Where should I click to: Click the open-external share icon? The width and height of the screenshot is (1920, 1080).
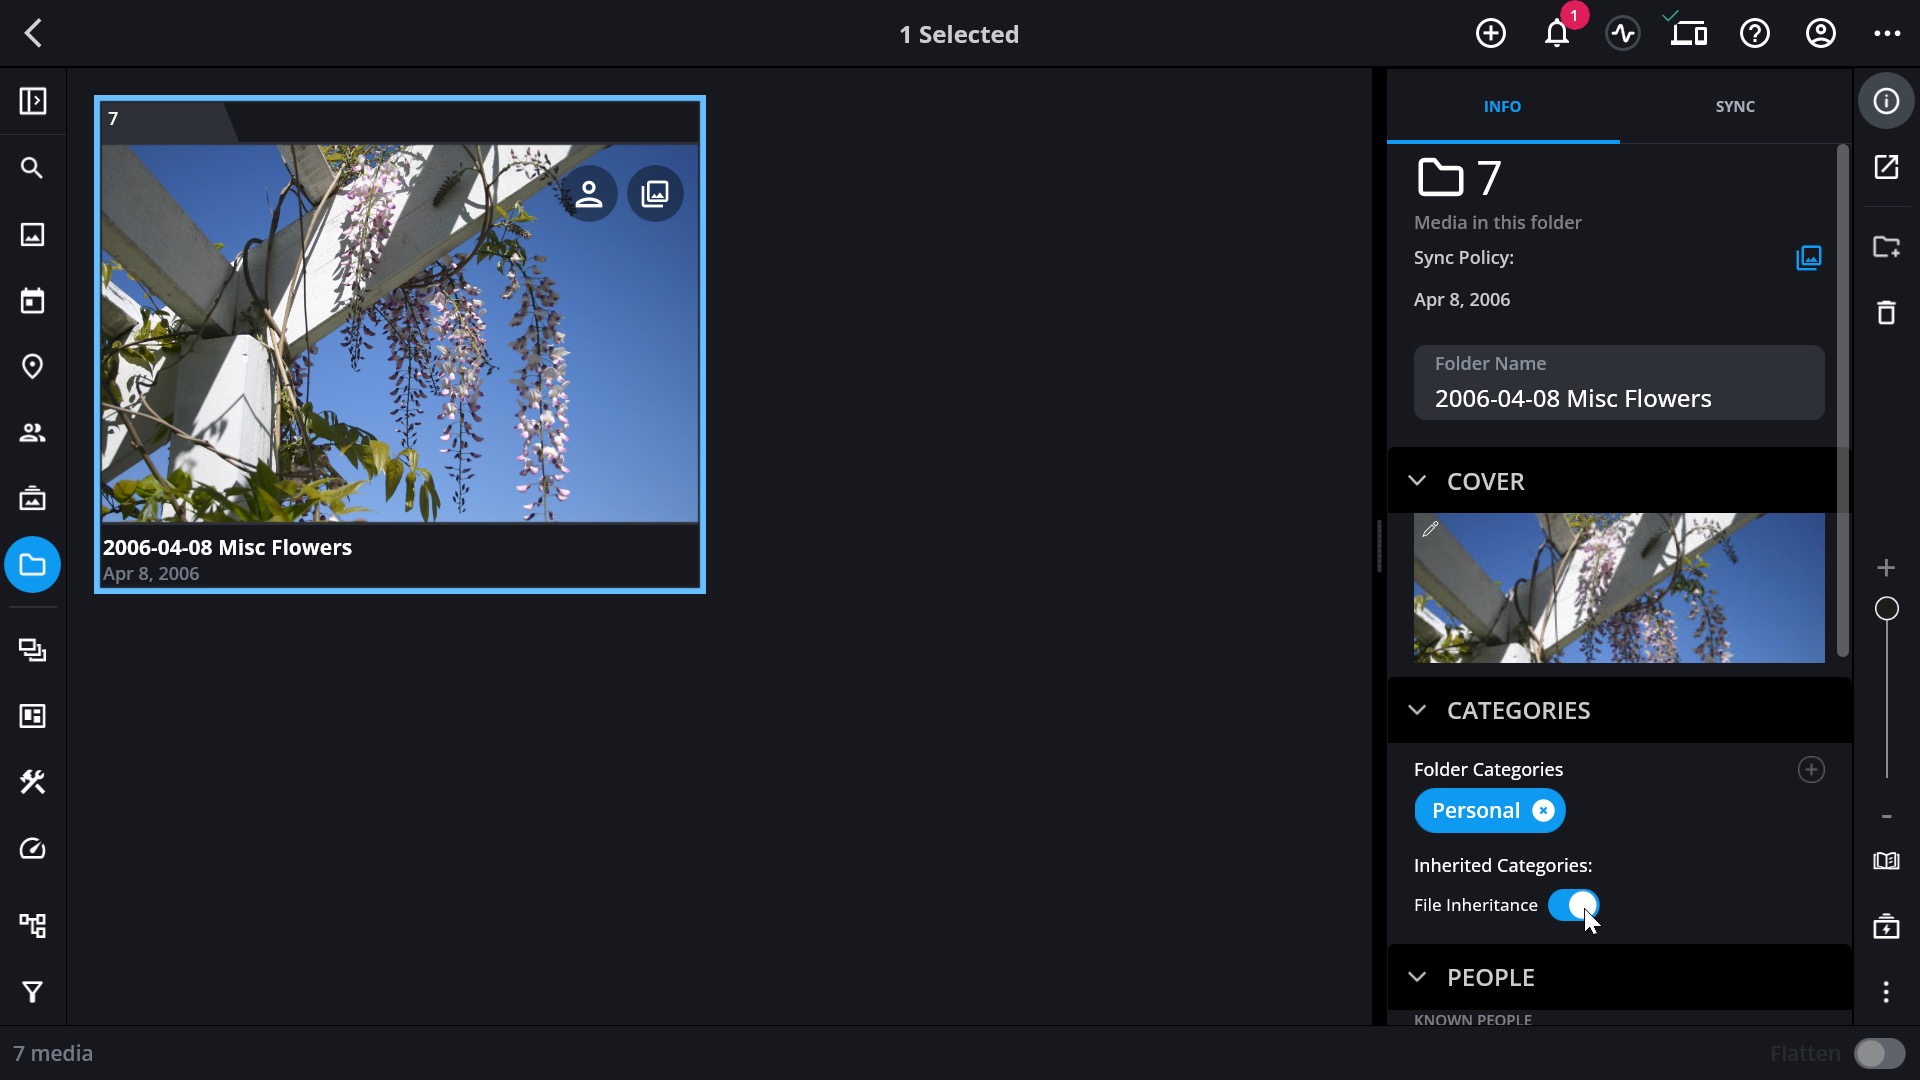(1886, 167)
